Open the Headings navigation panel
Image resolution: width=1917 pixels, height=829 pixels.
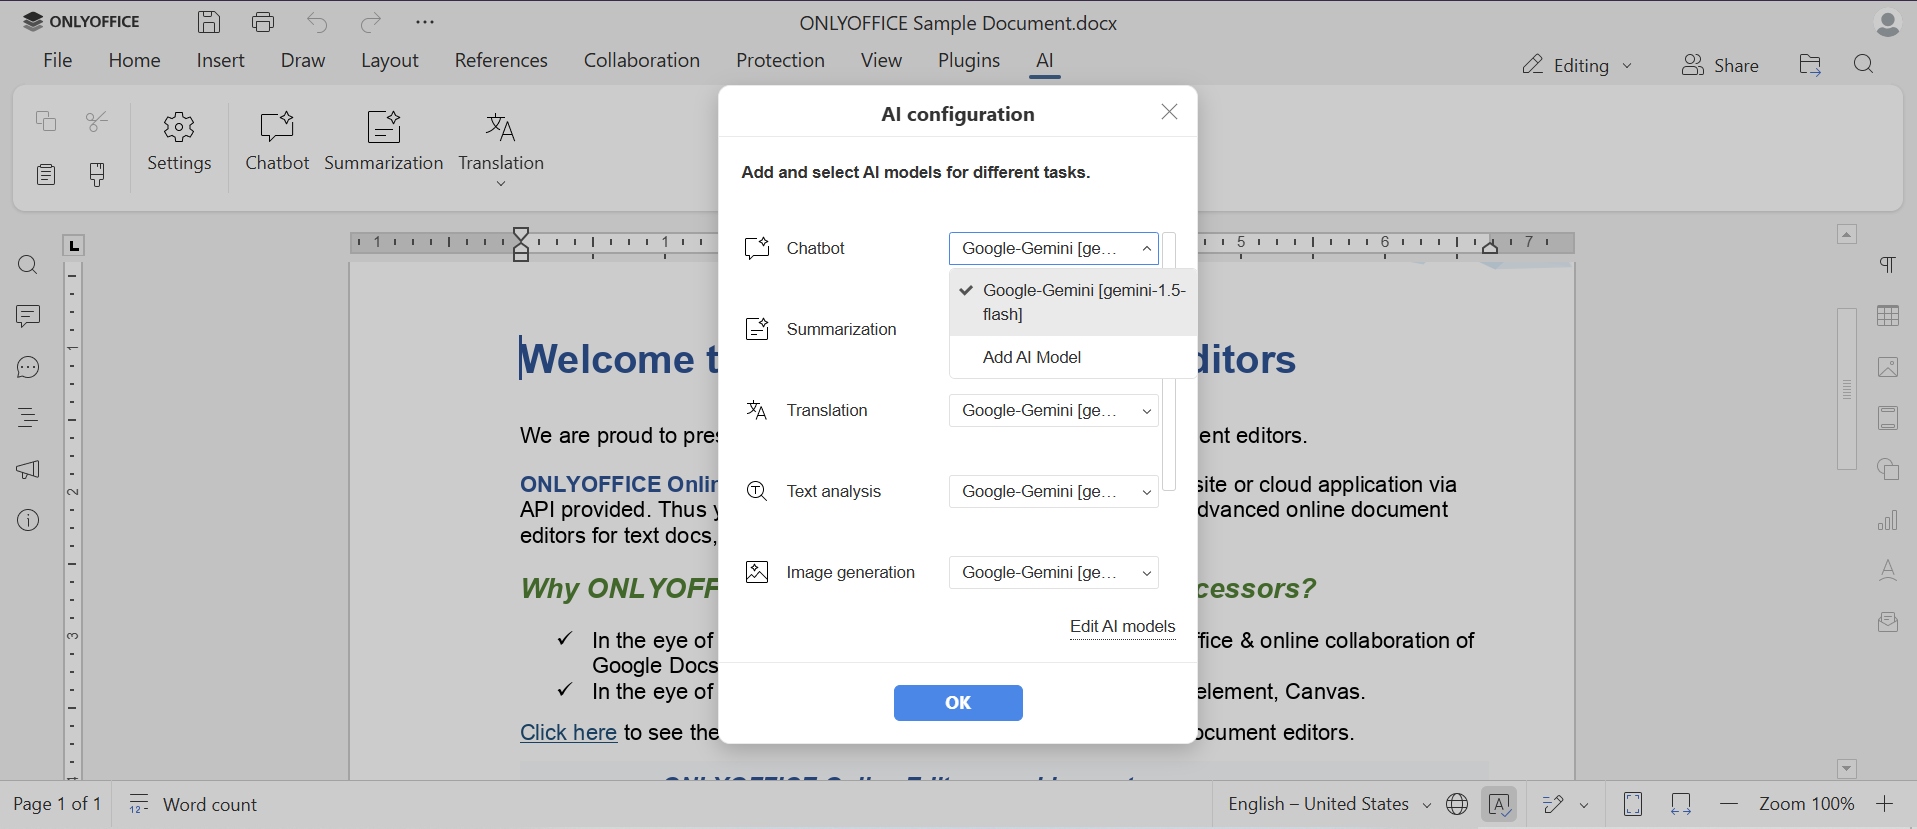[28, 418]
